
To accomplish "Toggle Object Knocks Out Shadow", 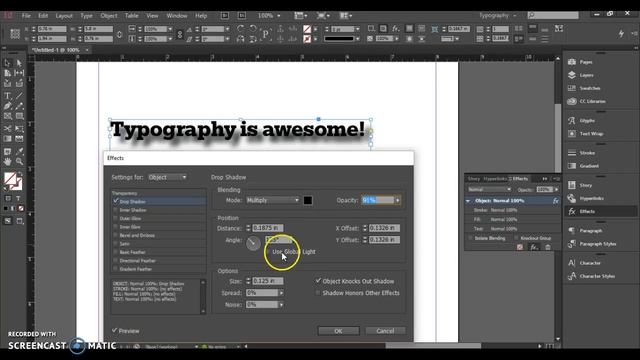I will pyautogui.click(x=318, y=281).
